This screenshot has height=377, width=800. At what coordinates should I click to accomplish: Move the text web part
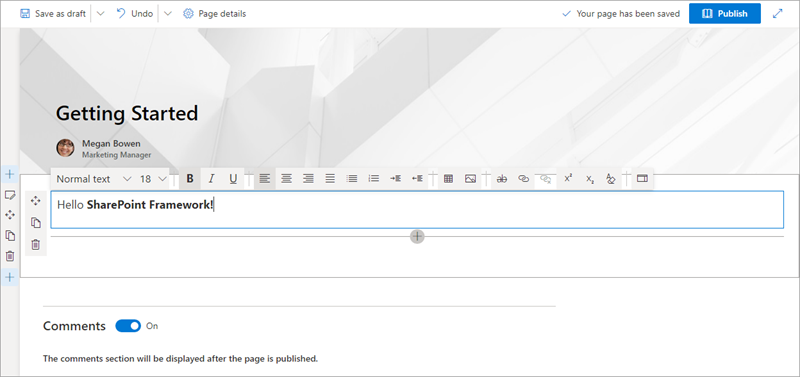pos(35,201)
